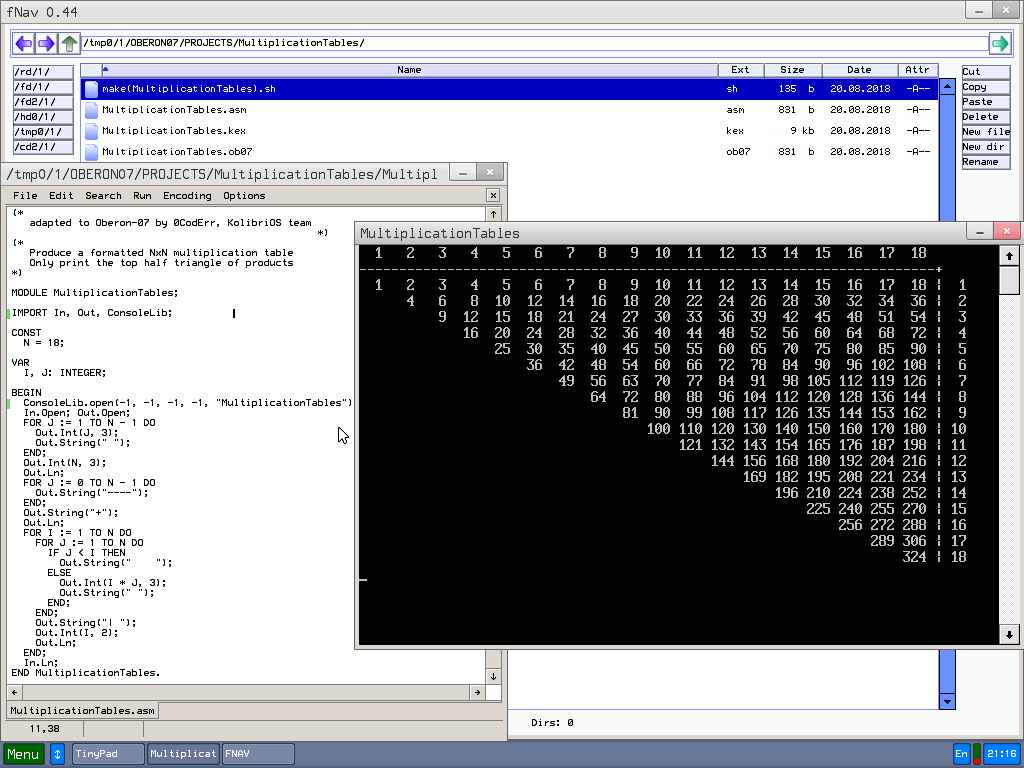Go up one directory level
1024x768 pixels.
coord(69,43)
